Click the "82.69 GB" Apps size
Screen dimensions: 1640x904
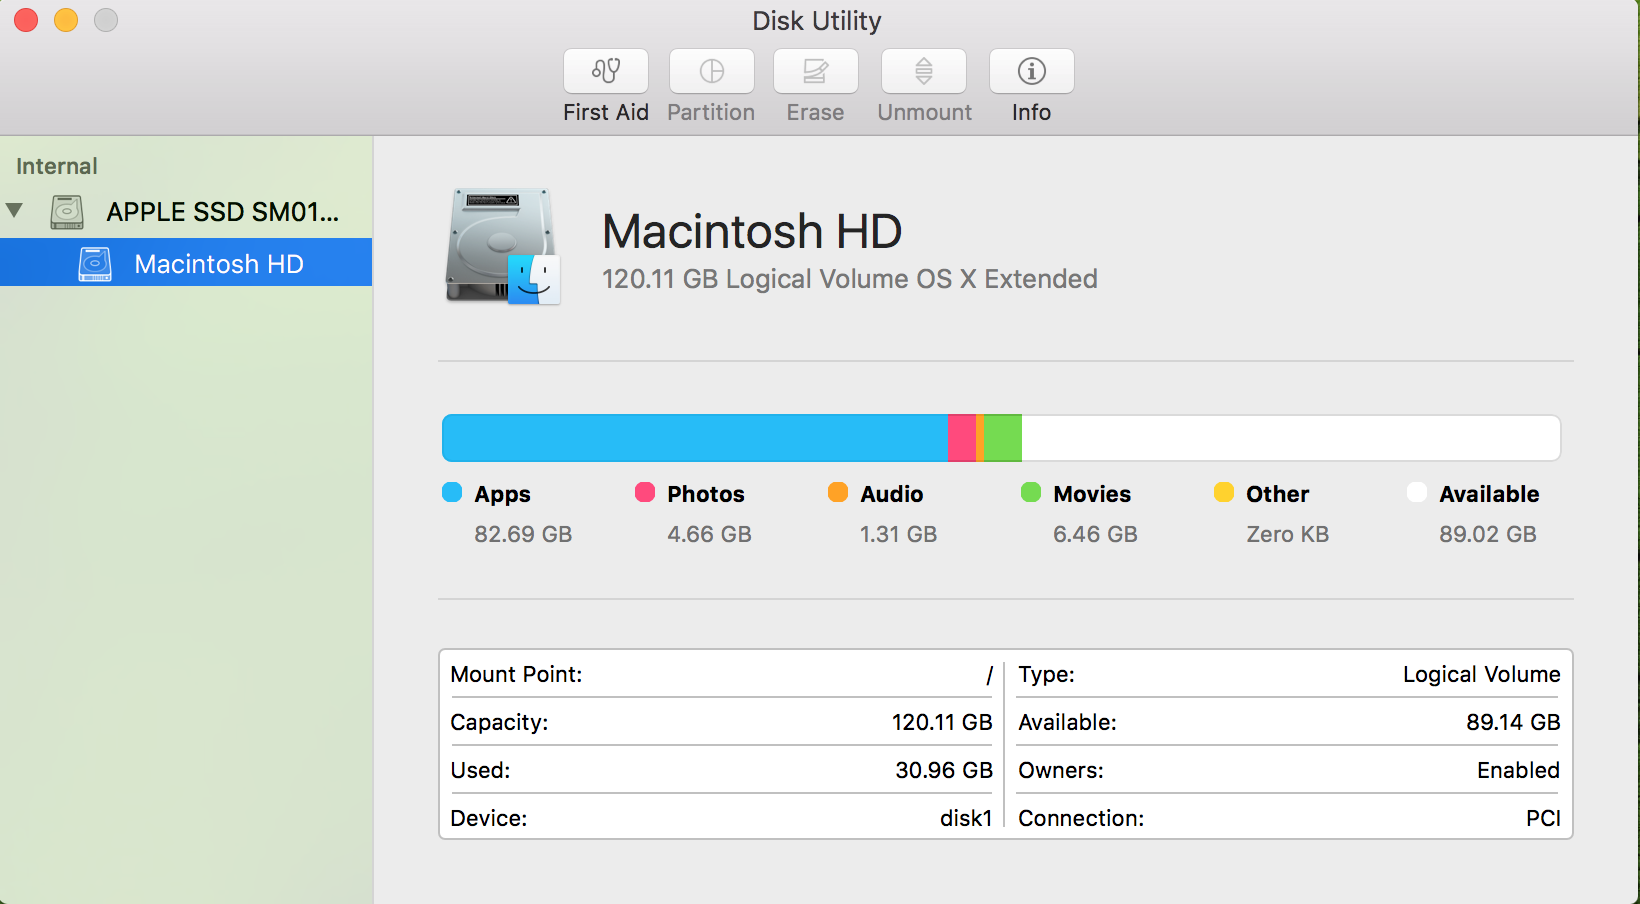click(x=523, y=534)
